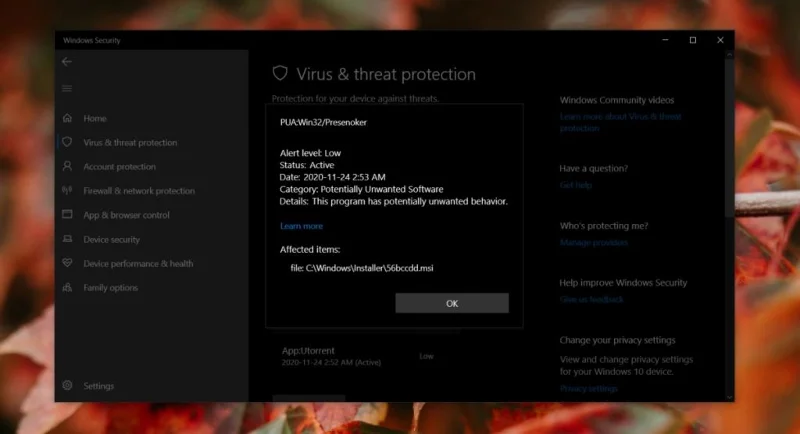The height and width of the screenshot is (434, 800).
Task: Click the scrollbar up arrow
Action: 729,54
